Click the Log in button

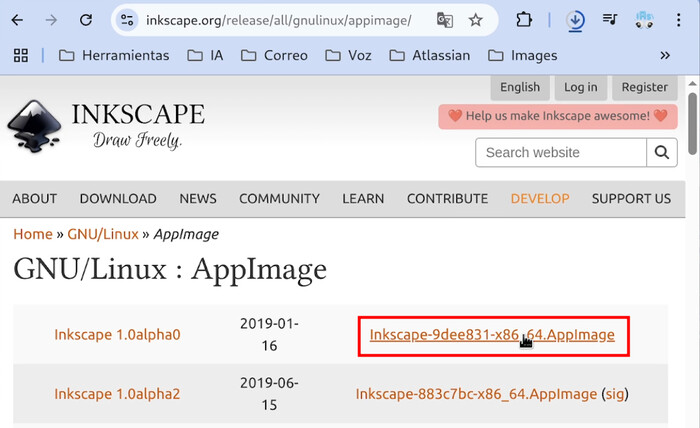coord(580,87)
